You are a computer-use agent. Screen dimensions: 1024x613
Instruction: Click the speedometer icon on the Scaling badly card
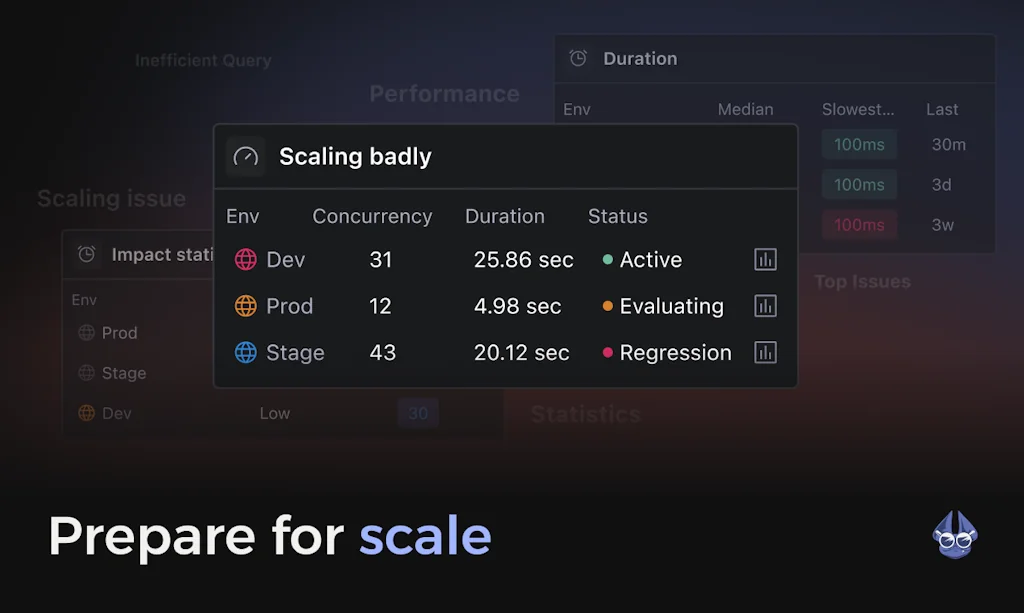coord(245,156)
